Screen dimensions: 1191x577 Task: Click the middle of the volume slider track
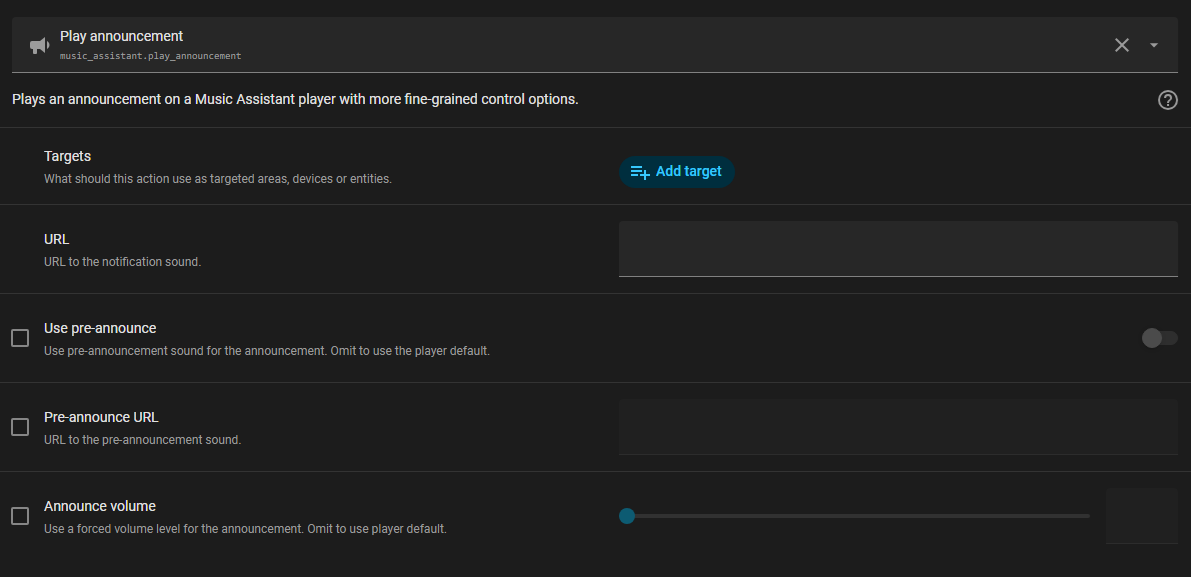pos(858,516)
